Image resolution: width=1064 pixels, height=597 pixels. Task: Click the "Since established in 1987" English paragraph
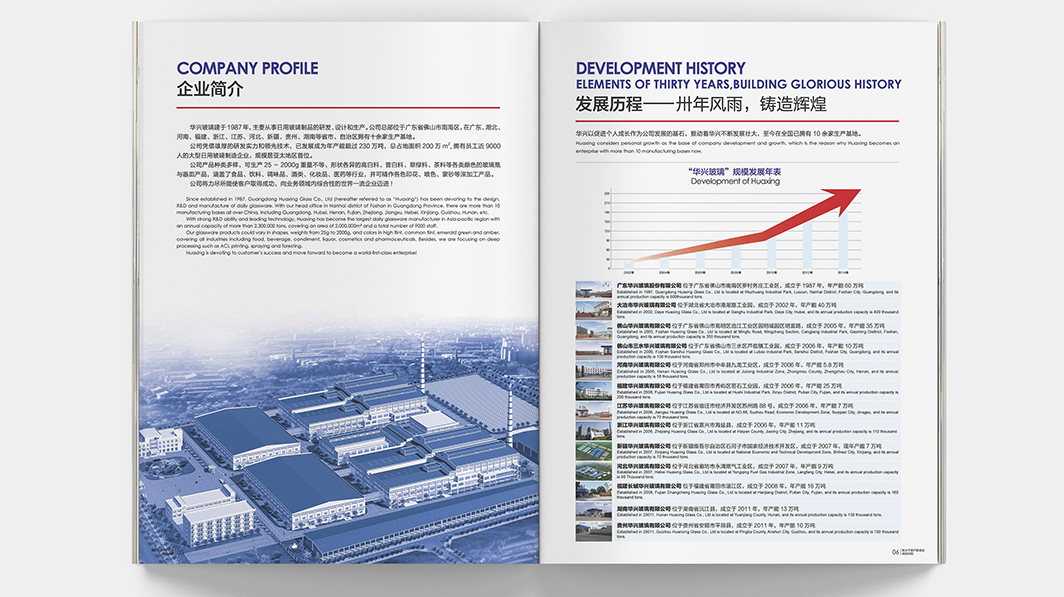coord(338,206)
